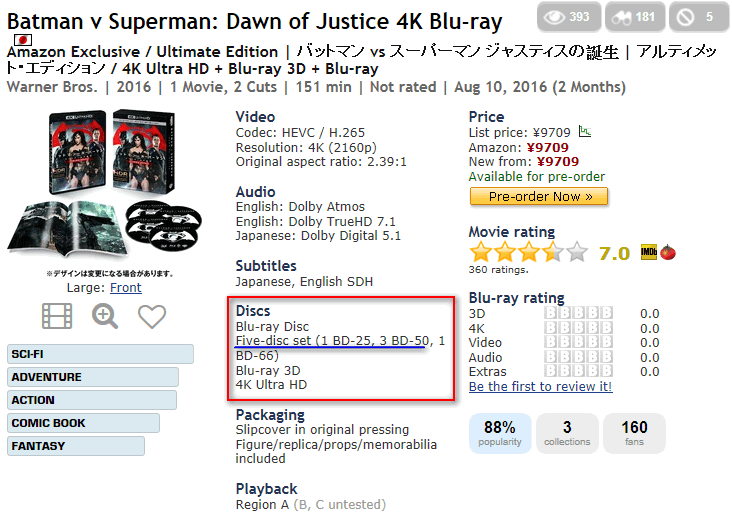Toggle the heart wishlist icon
This screenshot has width=732, height=518.
152,316
